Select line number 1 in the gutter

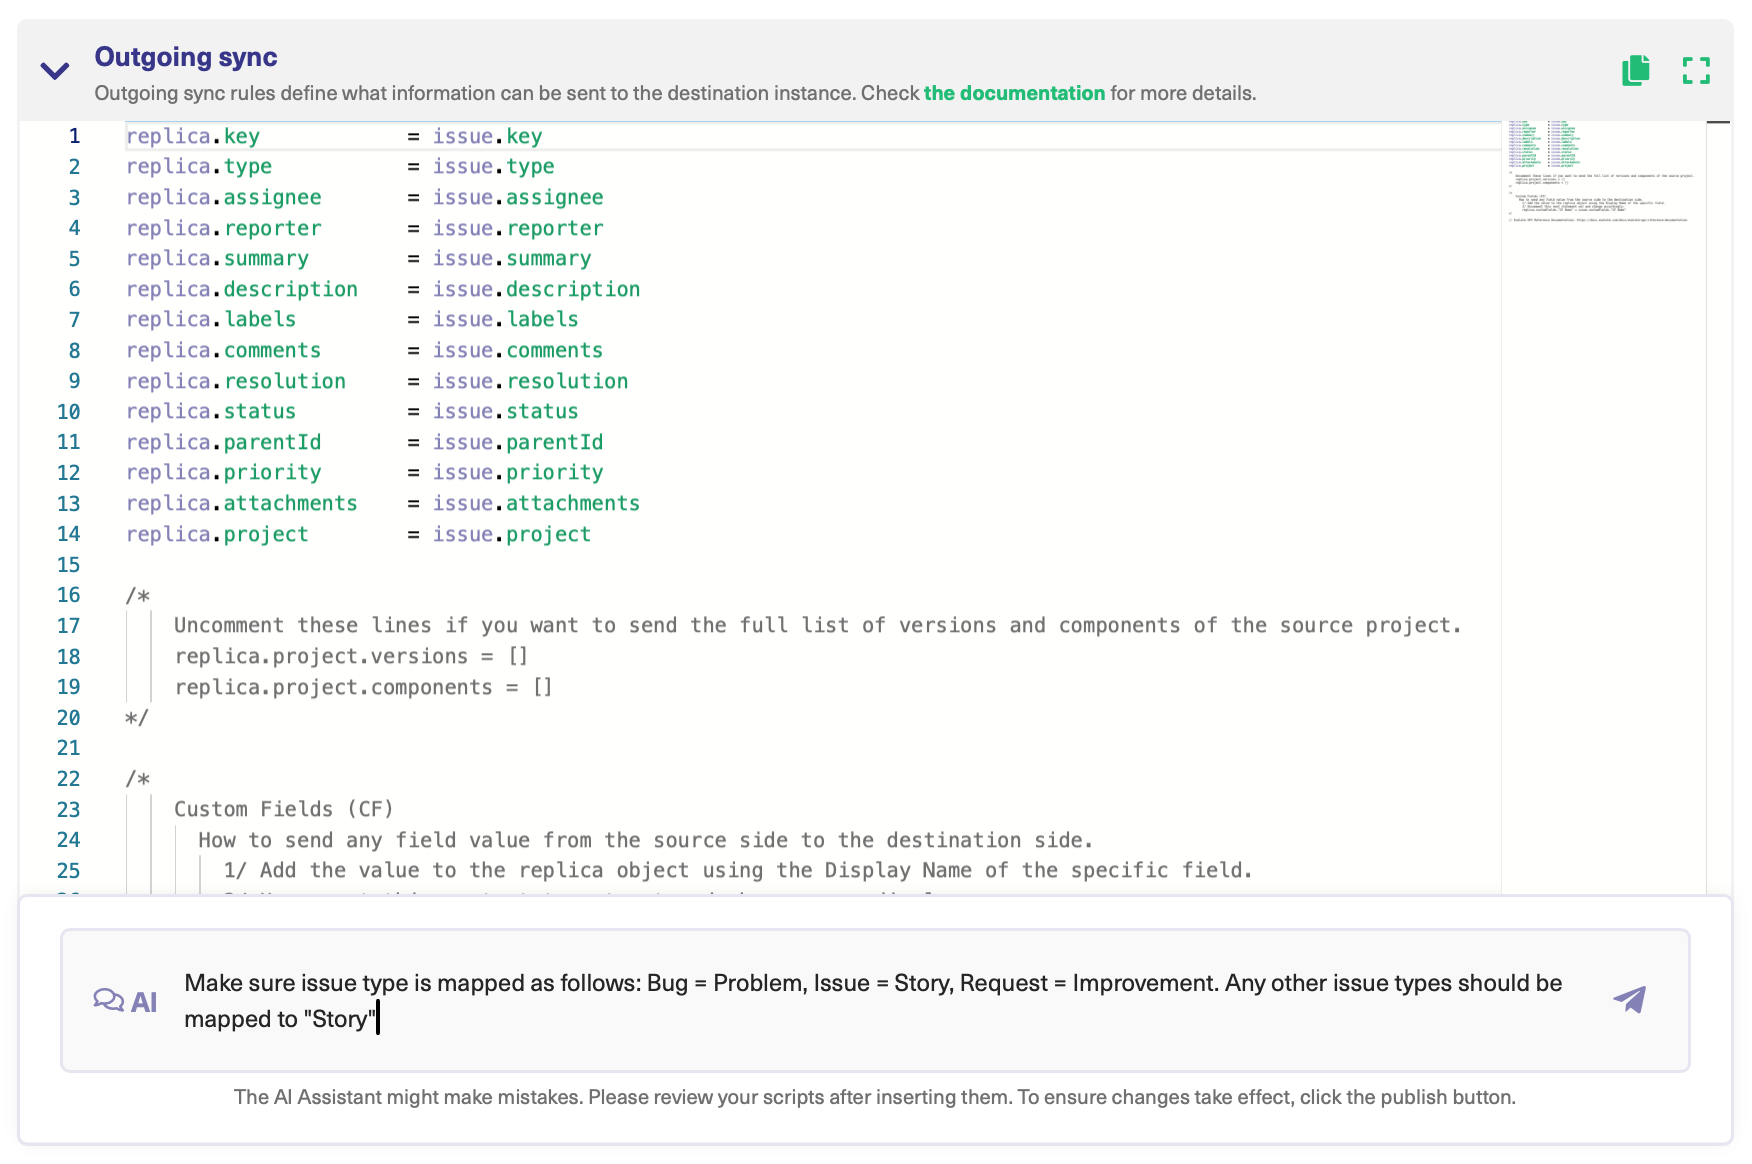coord(74,136)
